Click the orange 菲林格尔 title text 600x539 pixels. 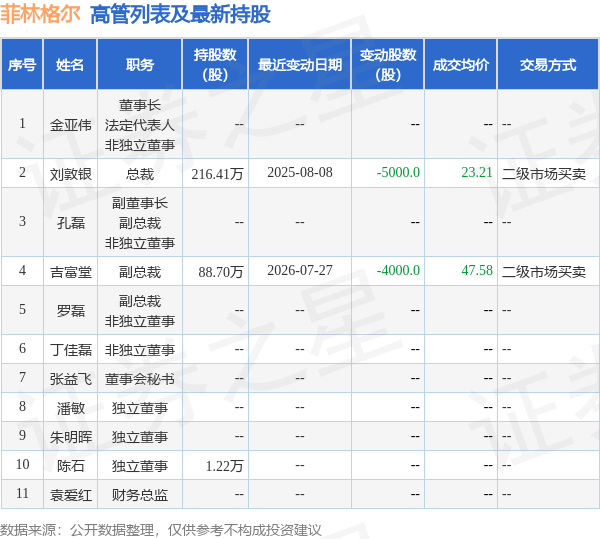40,14
